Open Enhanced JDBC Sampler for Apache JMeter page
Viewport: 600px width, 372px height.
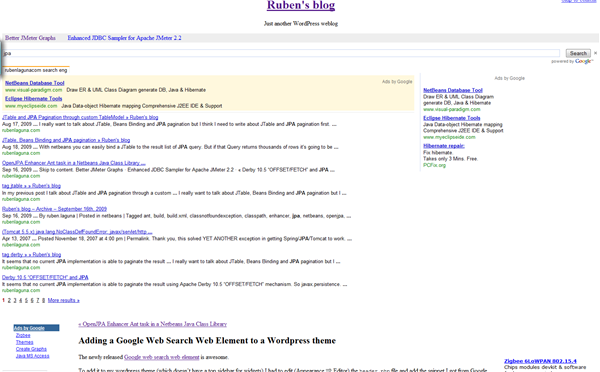[x=124, y=38]
